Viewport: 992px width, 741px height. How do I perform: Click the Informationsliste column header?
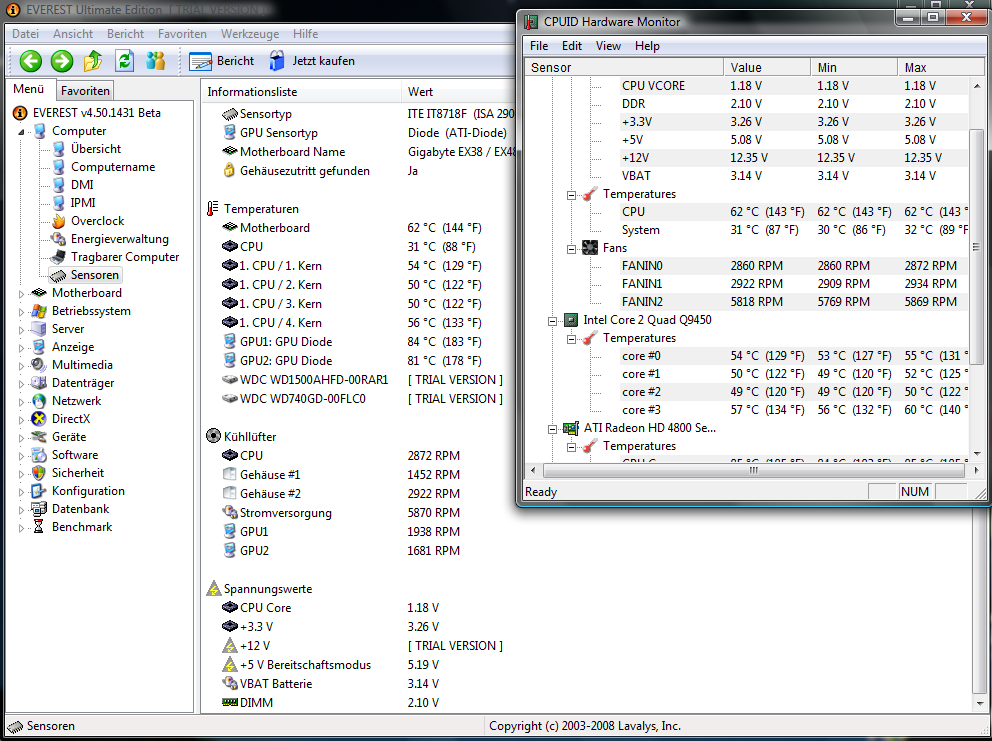tap(301, 92)
